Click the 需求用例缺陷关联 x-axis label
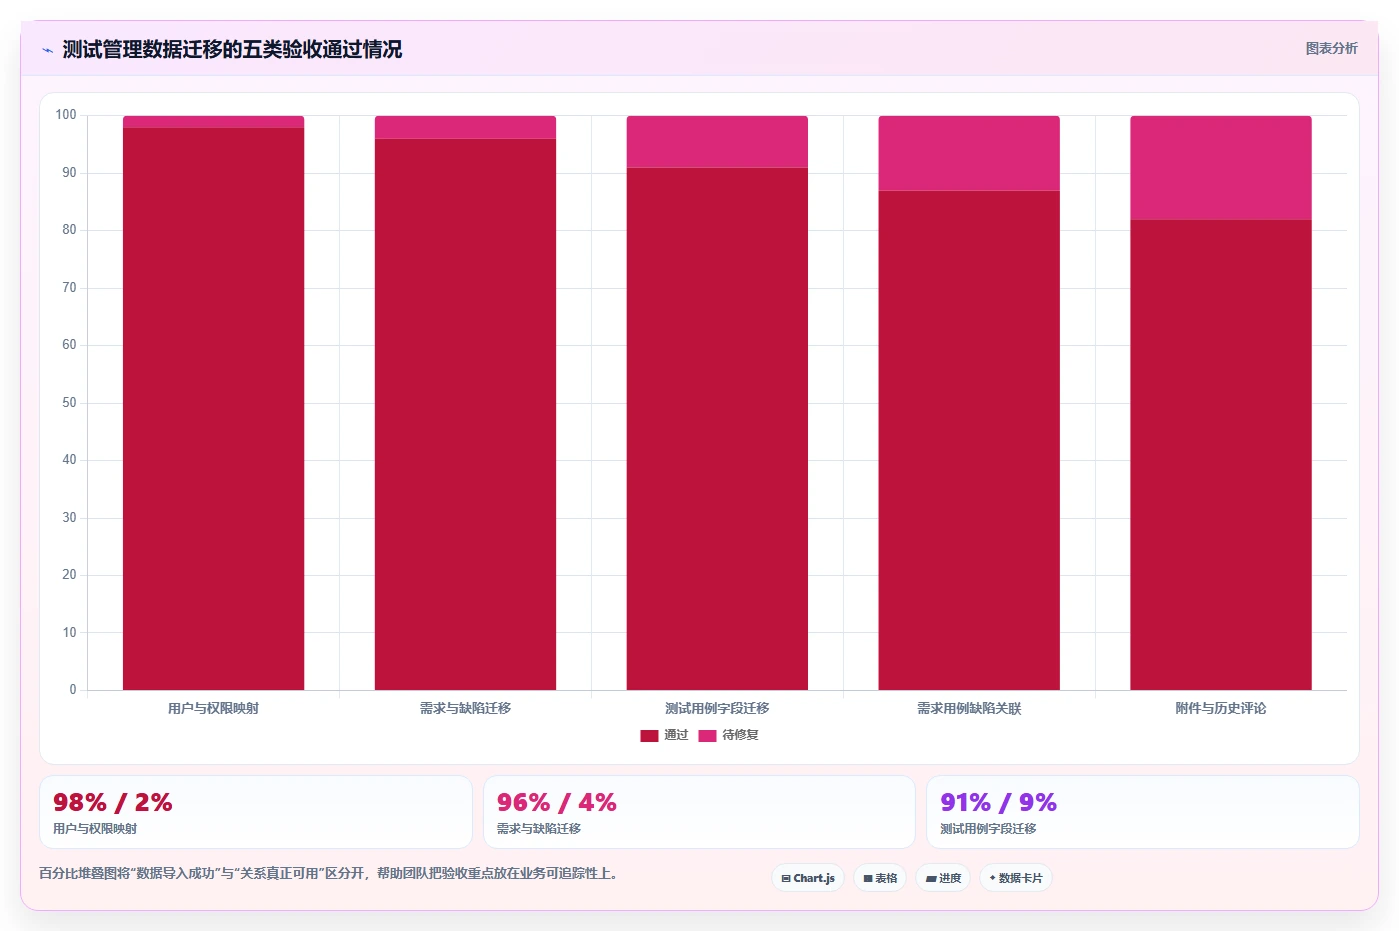This screenshot has width=1399, height=931. tap(969, 708)
